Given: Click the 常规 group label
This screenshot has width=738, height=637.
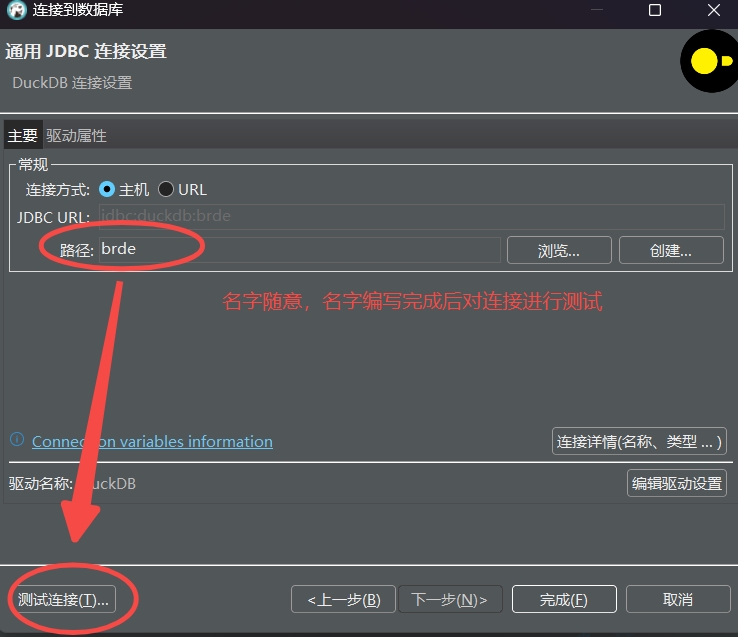Looking at the screenshot, I should tap(33, 164).
